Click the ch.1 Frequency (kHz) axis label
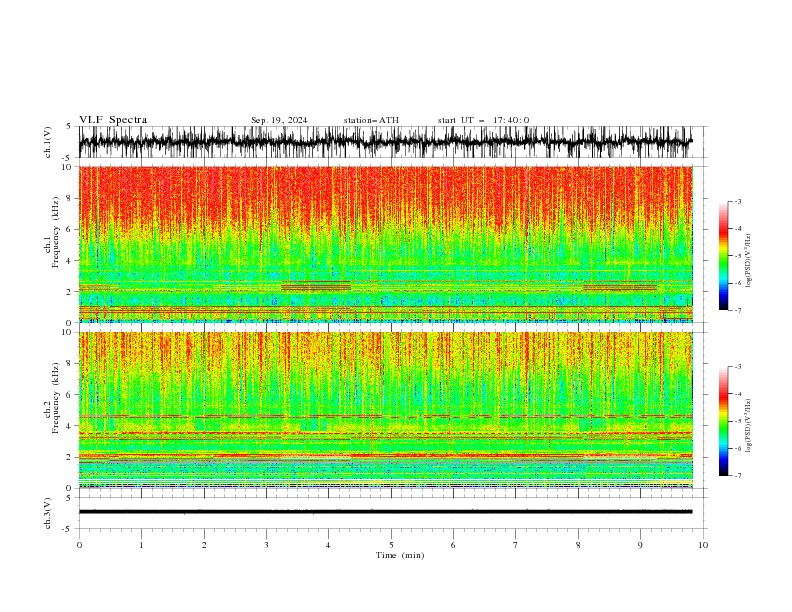Screen dimensions: 792x612 [53, 232]
